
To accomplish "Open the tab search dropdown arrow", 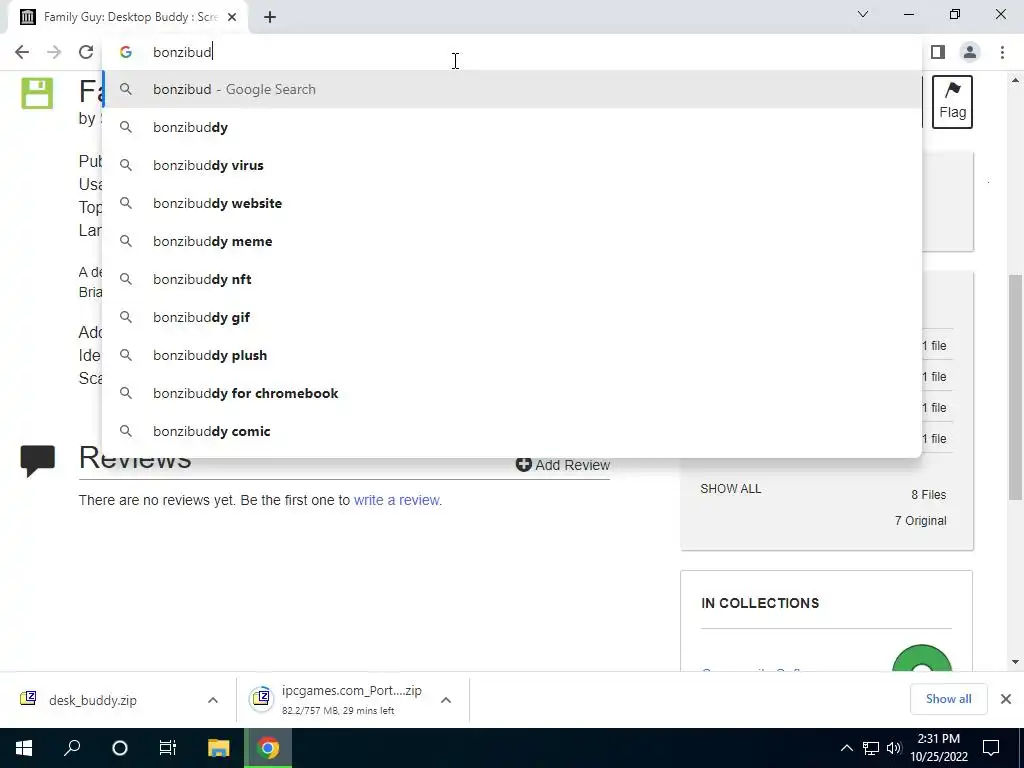I will click(x=863, y=14).
